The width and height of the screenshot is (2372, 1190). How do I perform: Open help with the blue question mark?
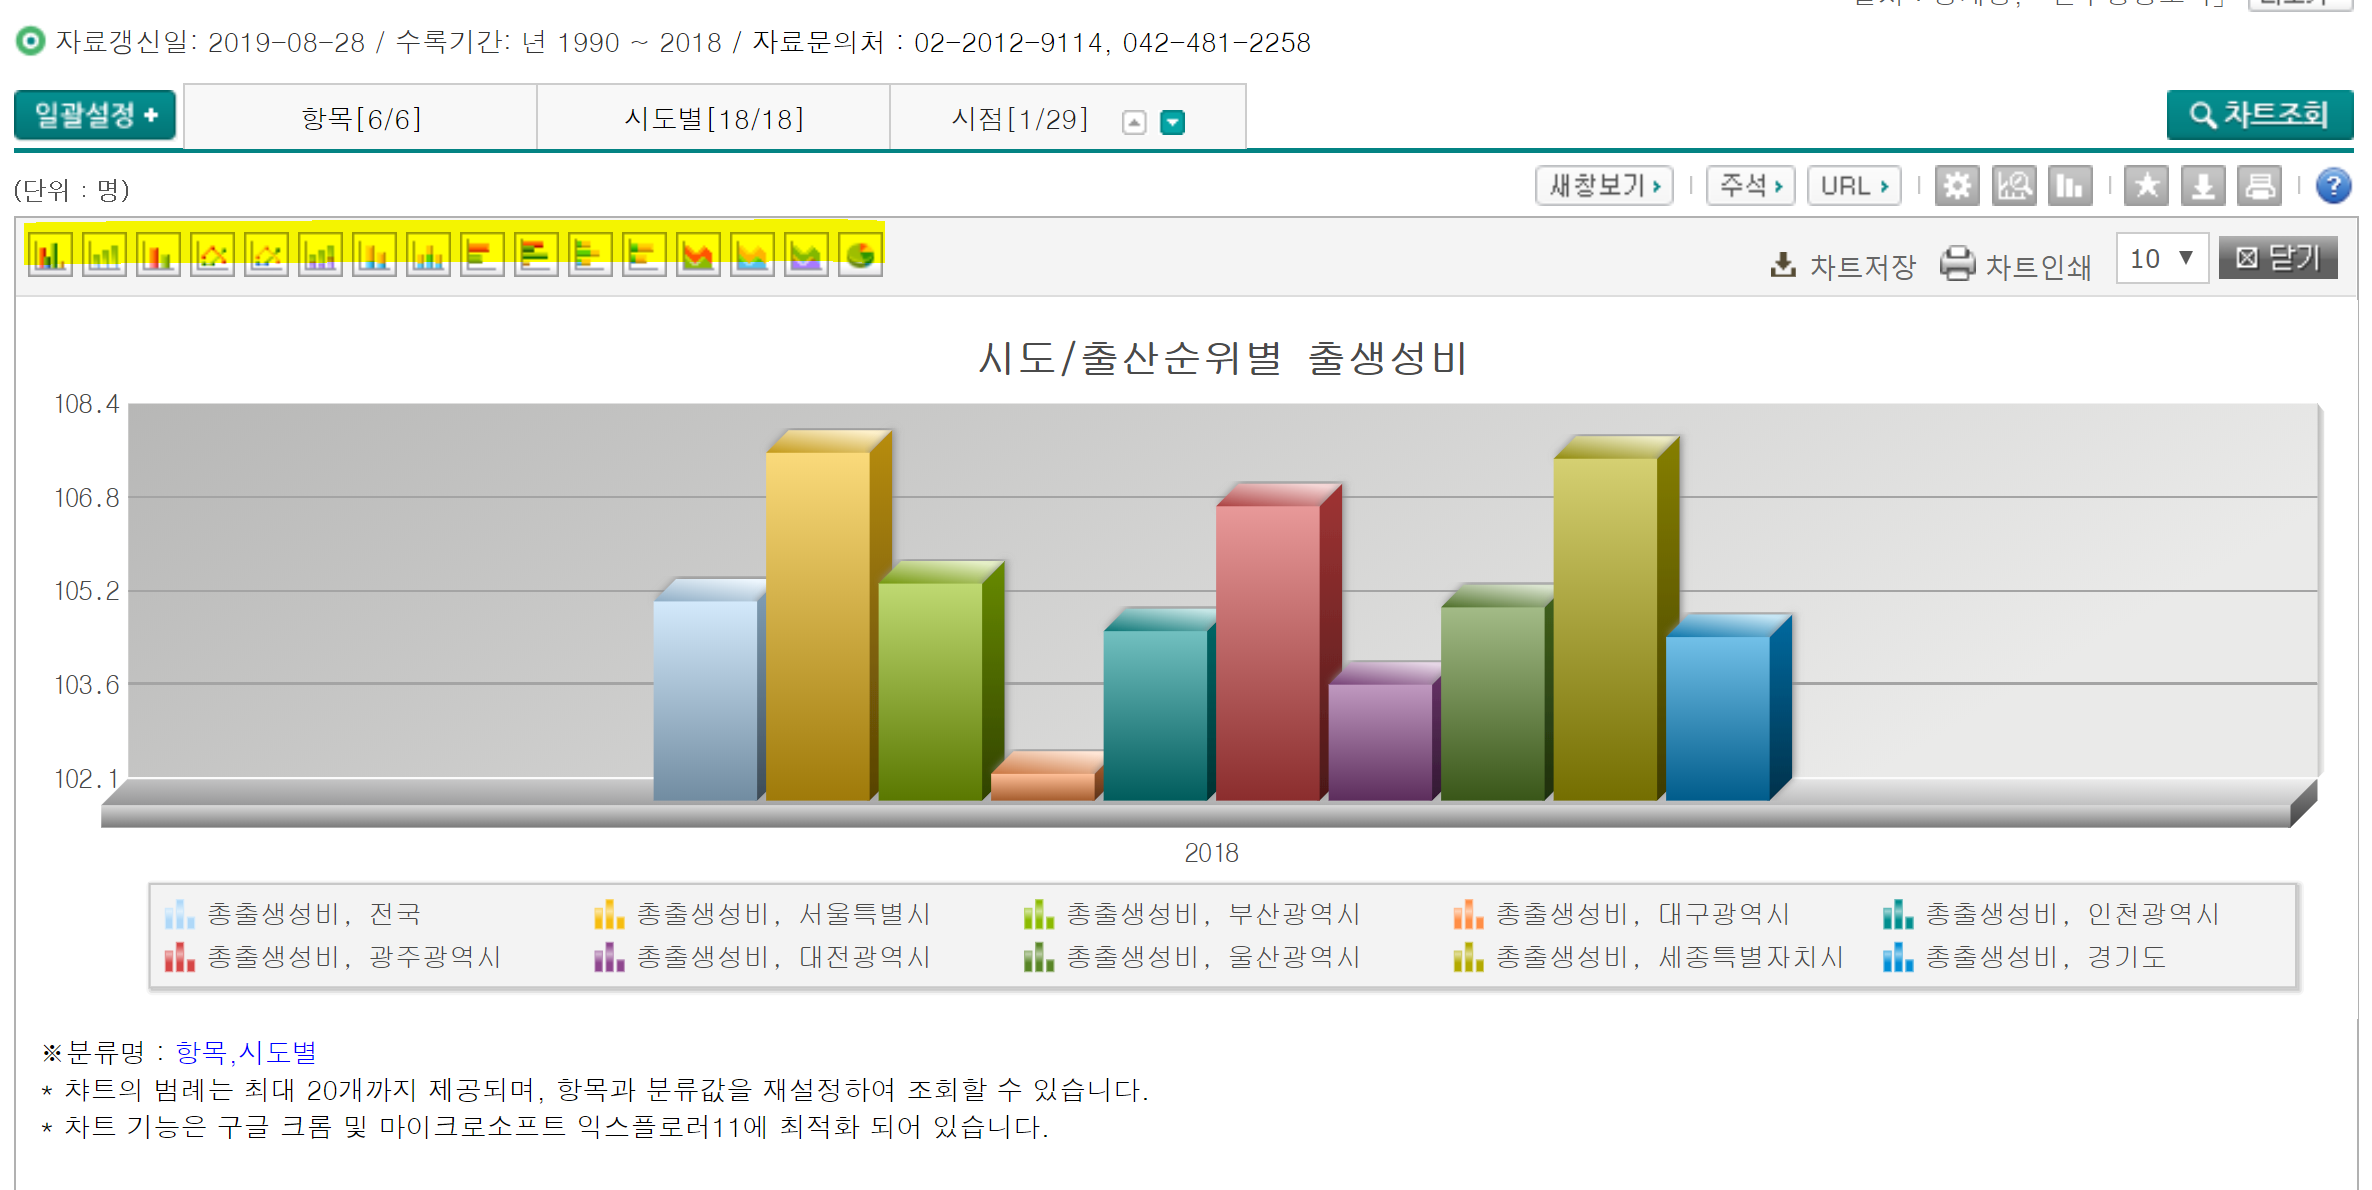tap(2333, 186)
